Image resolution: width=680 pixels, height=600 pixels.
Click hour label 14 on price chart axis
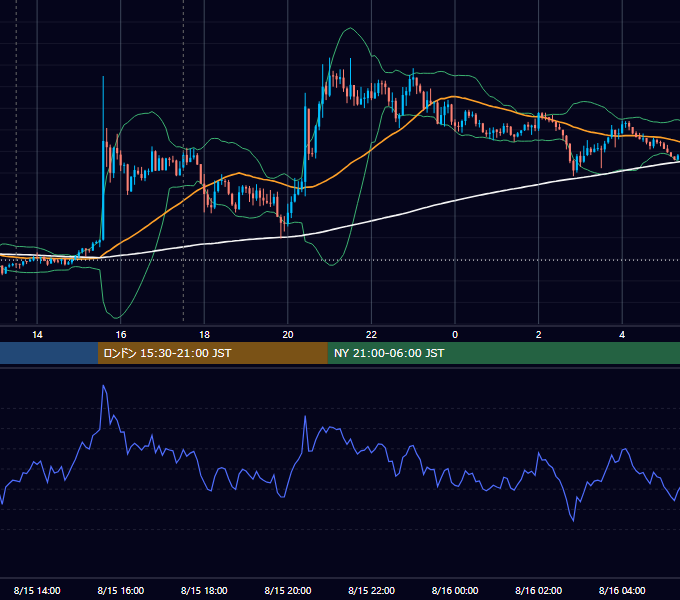[x=37, y=334]
